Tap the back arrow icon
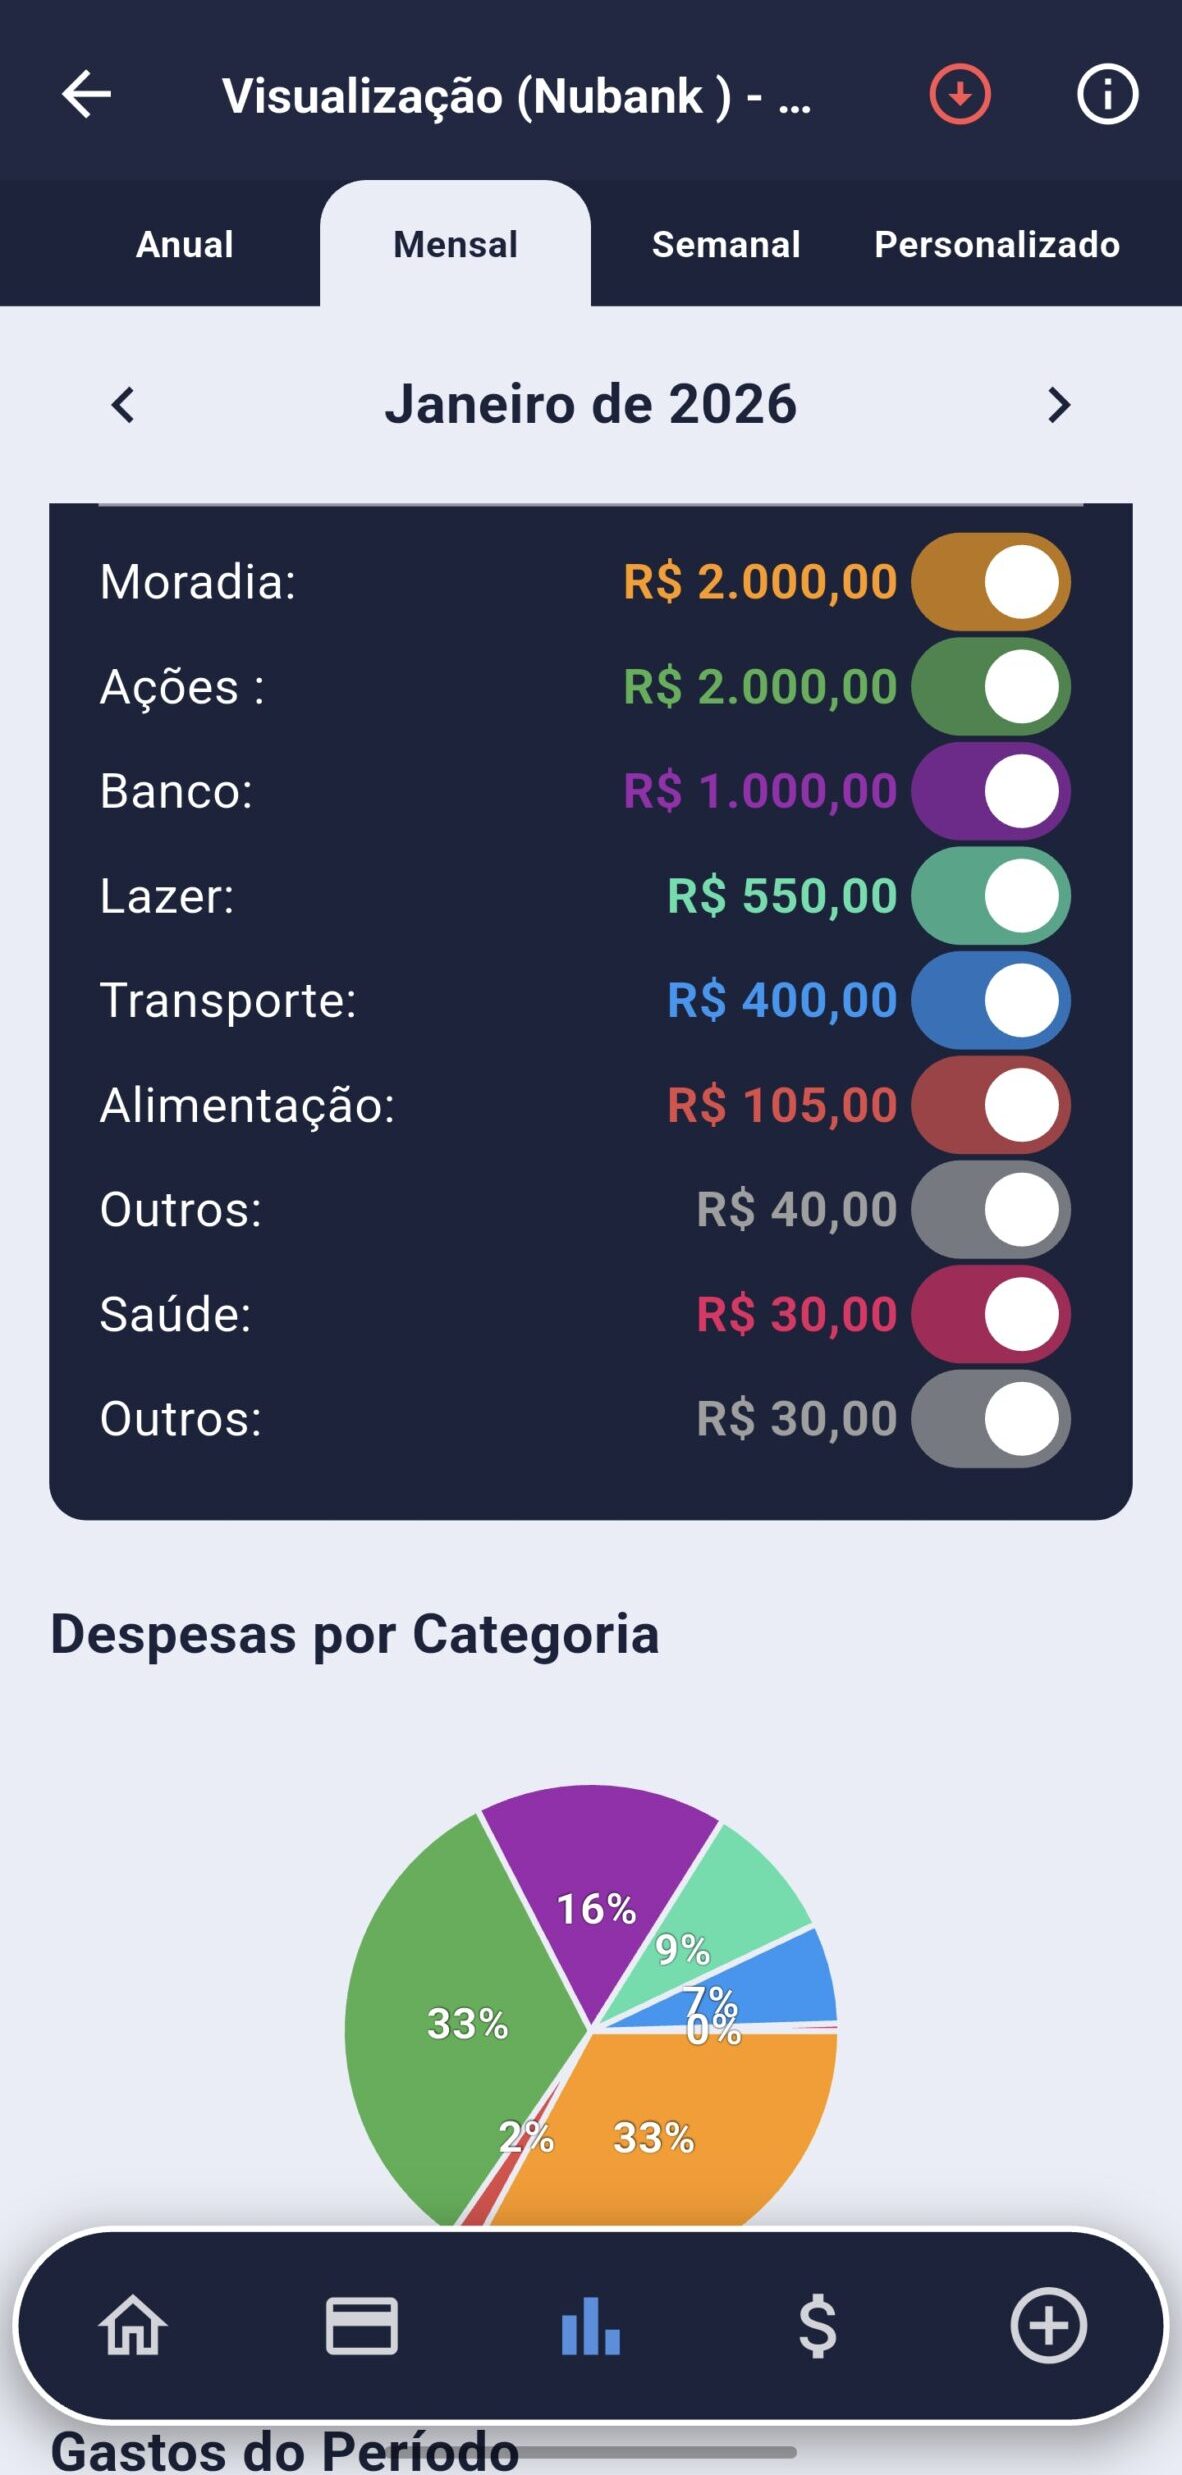Screen dimensions: 1182x2475 86,95
